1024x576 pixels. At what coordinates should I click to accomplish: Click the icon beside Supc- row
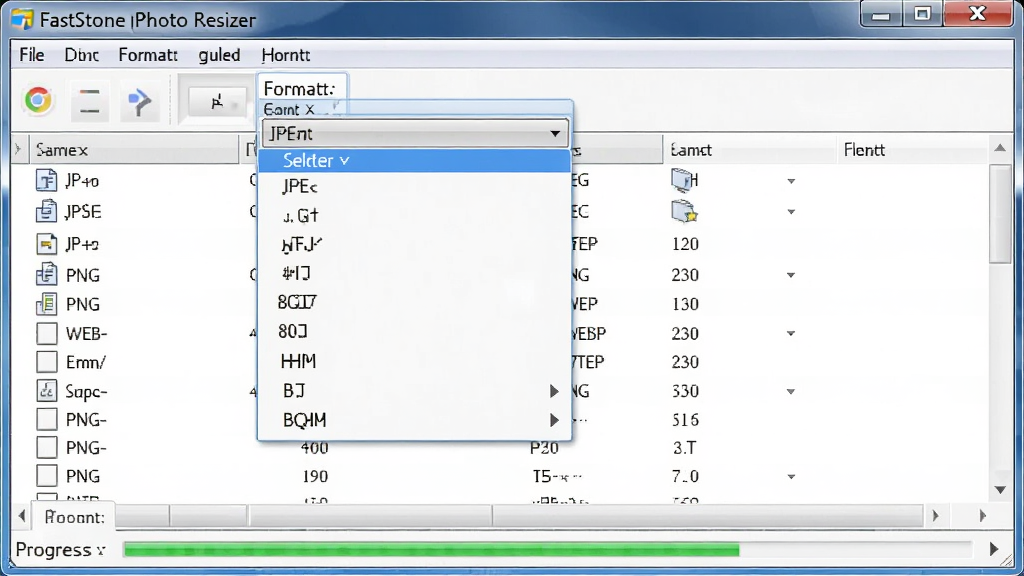pyautogui.click(x=46, y=391)
